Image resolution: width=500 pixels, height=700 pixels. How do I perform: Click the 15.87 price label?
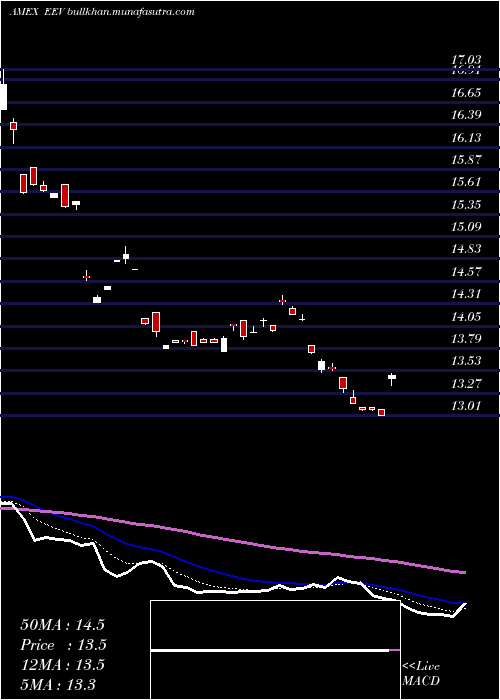[x=466, y=160]
